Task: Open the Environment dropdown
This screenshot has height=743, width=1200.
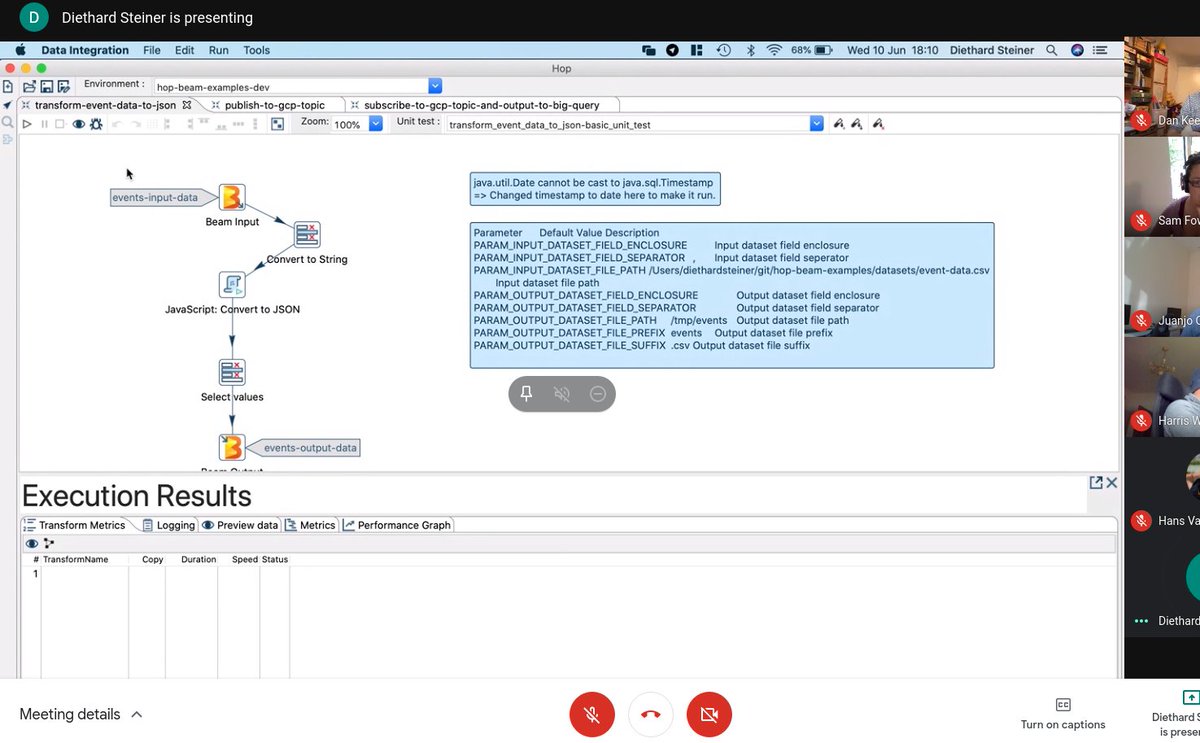Action: [435, 87]
